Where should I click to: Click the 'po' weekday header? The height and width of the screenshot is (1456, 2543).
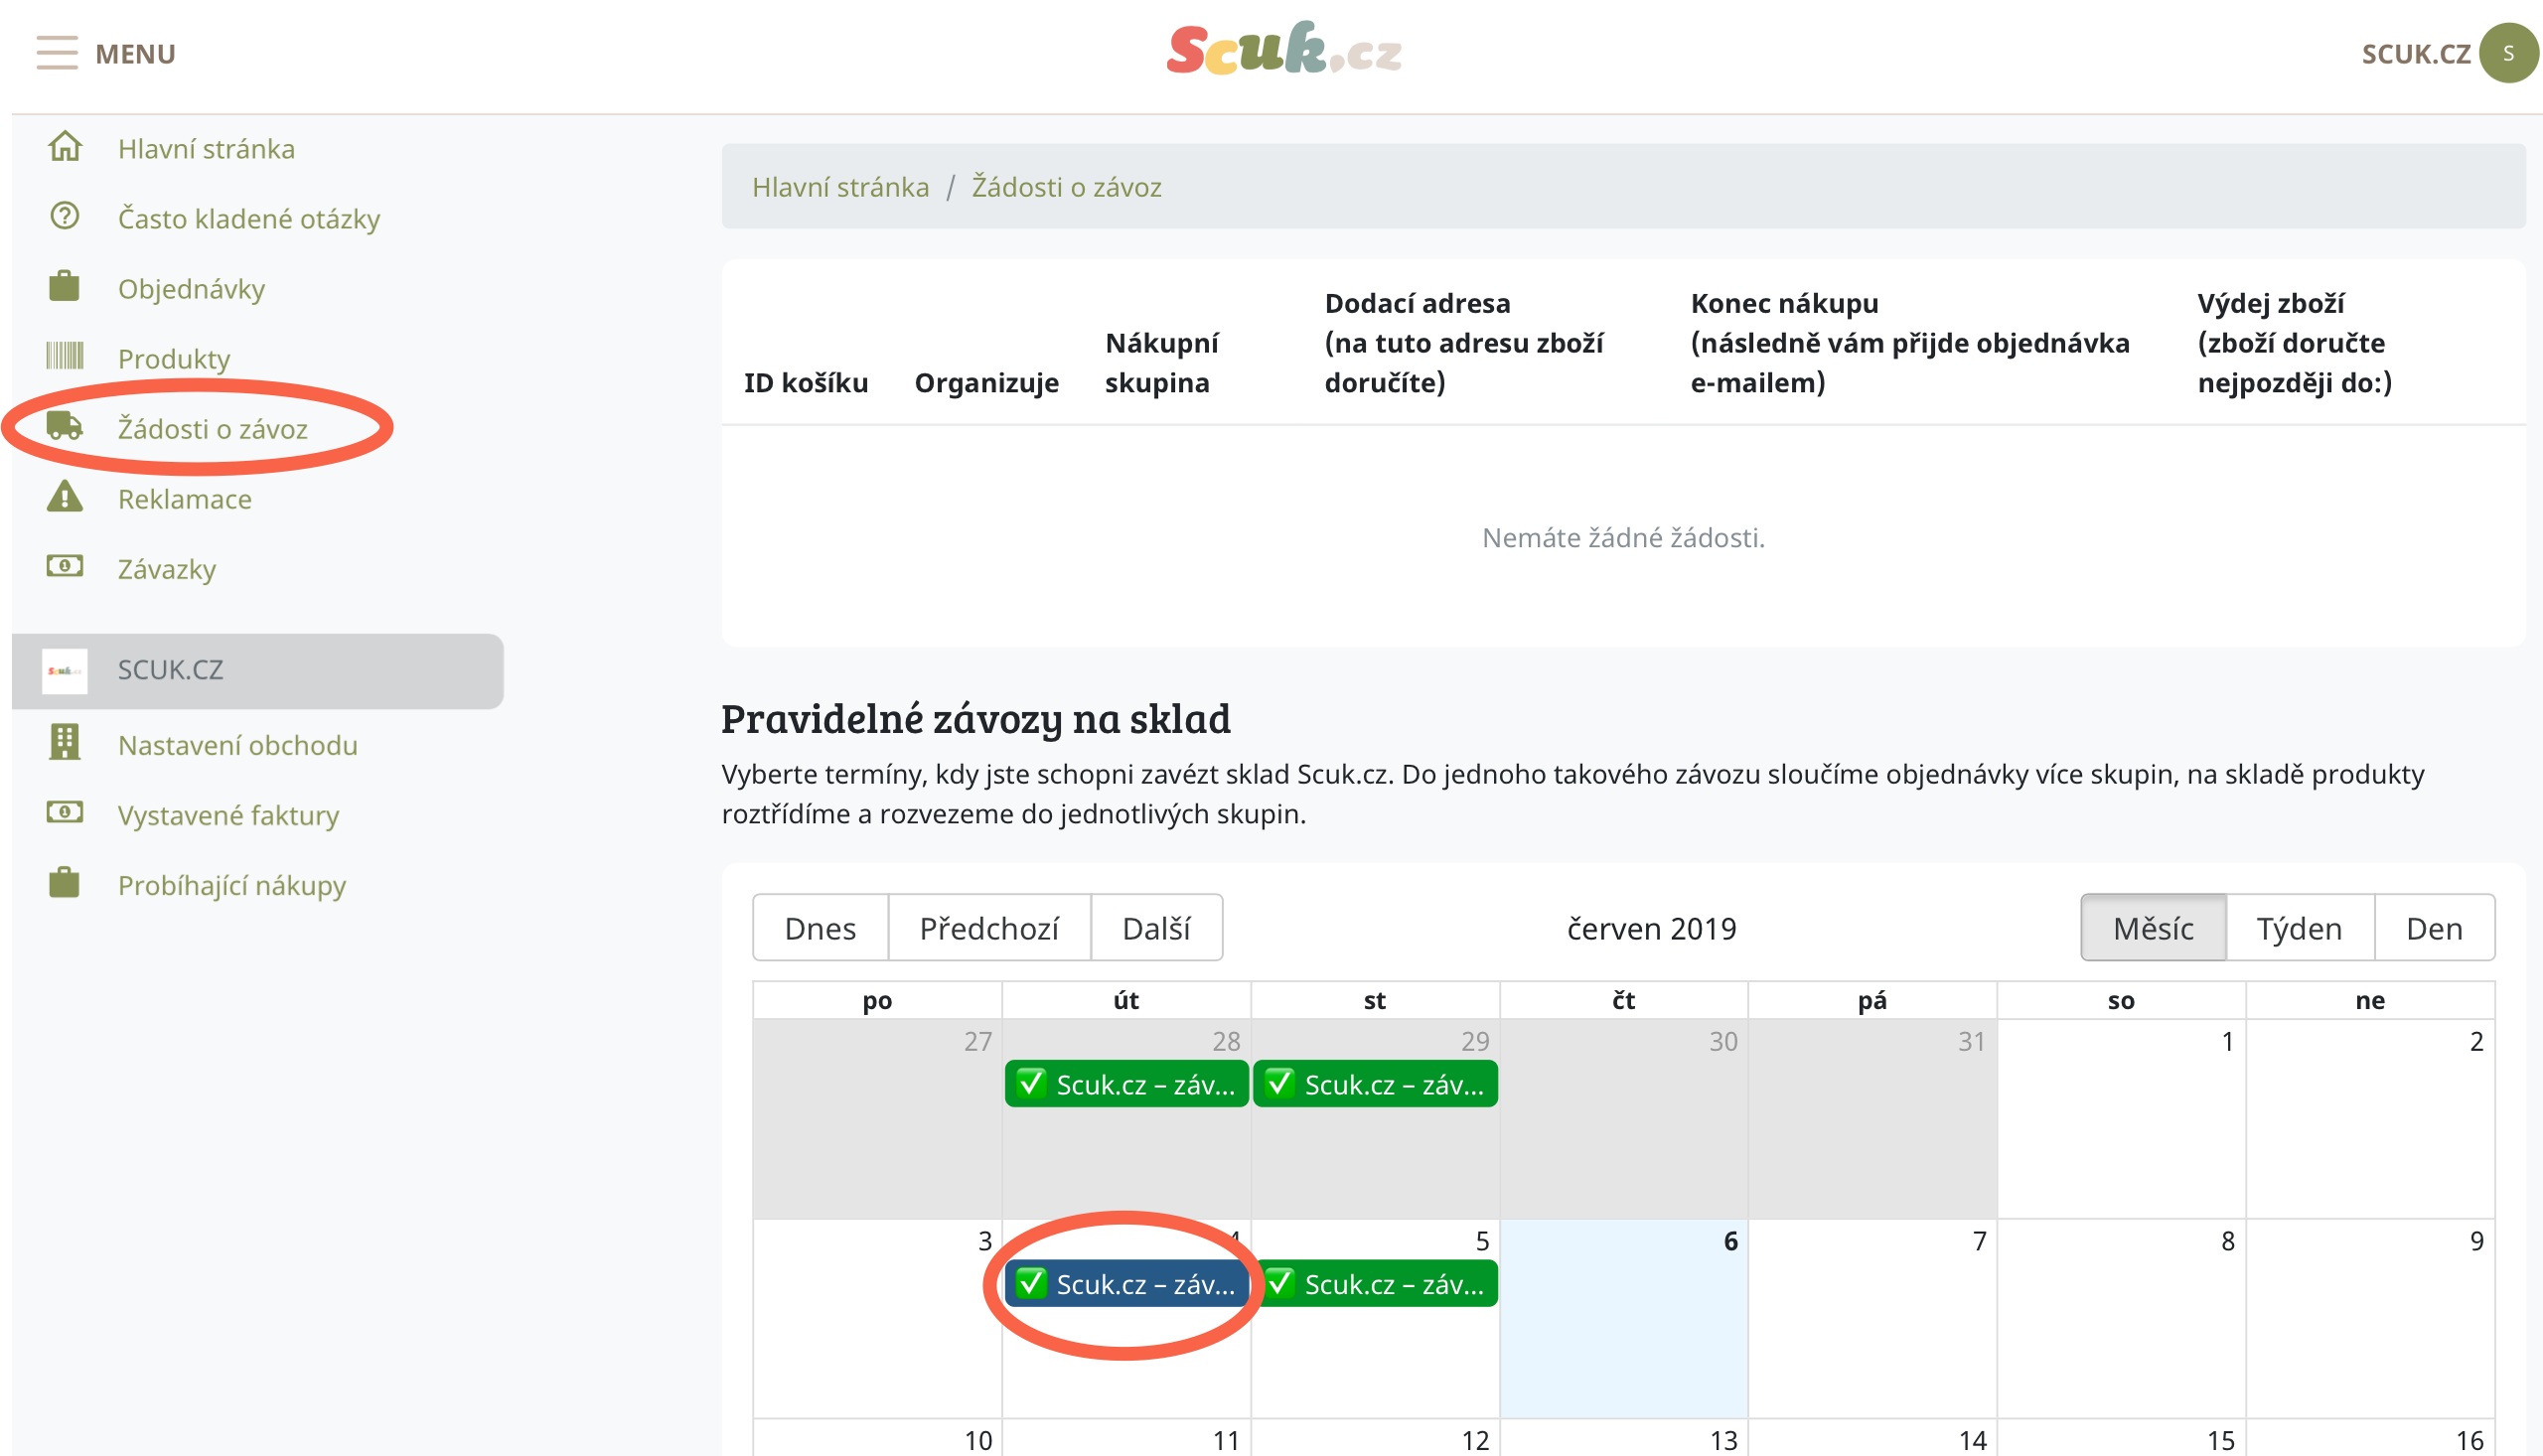[x=877, y=1000]
